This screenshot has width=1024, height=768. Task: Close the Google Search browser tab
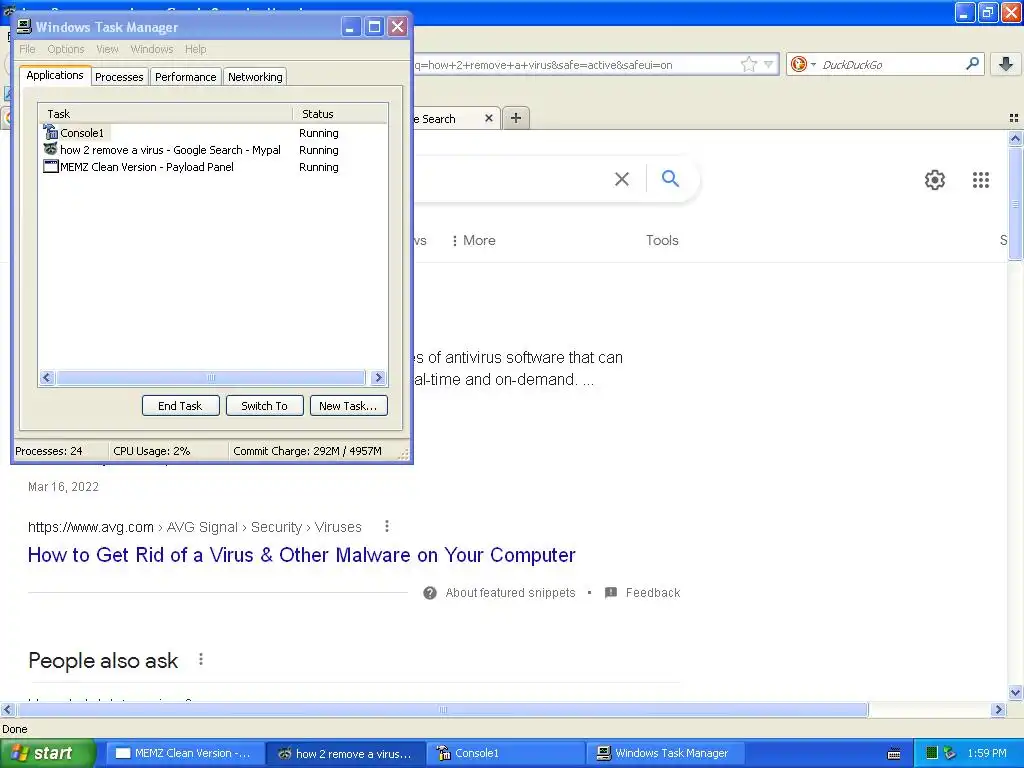coord(488,118)
